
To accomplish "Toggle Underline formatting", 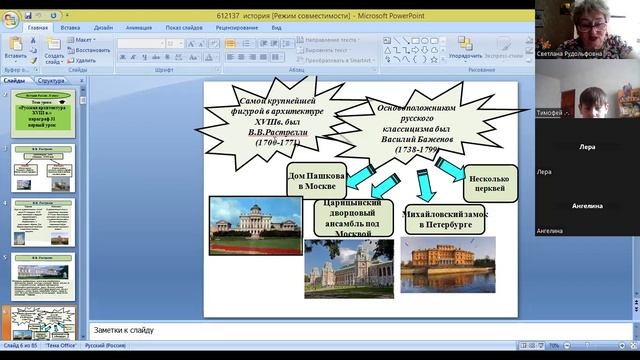I will 144,57.
